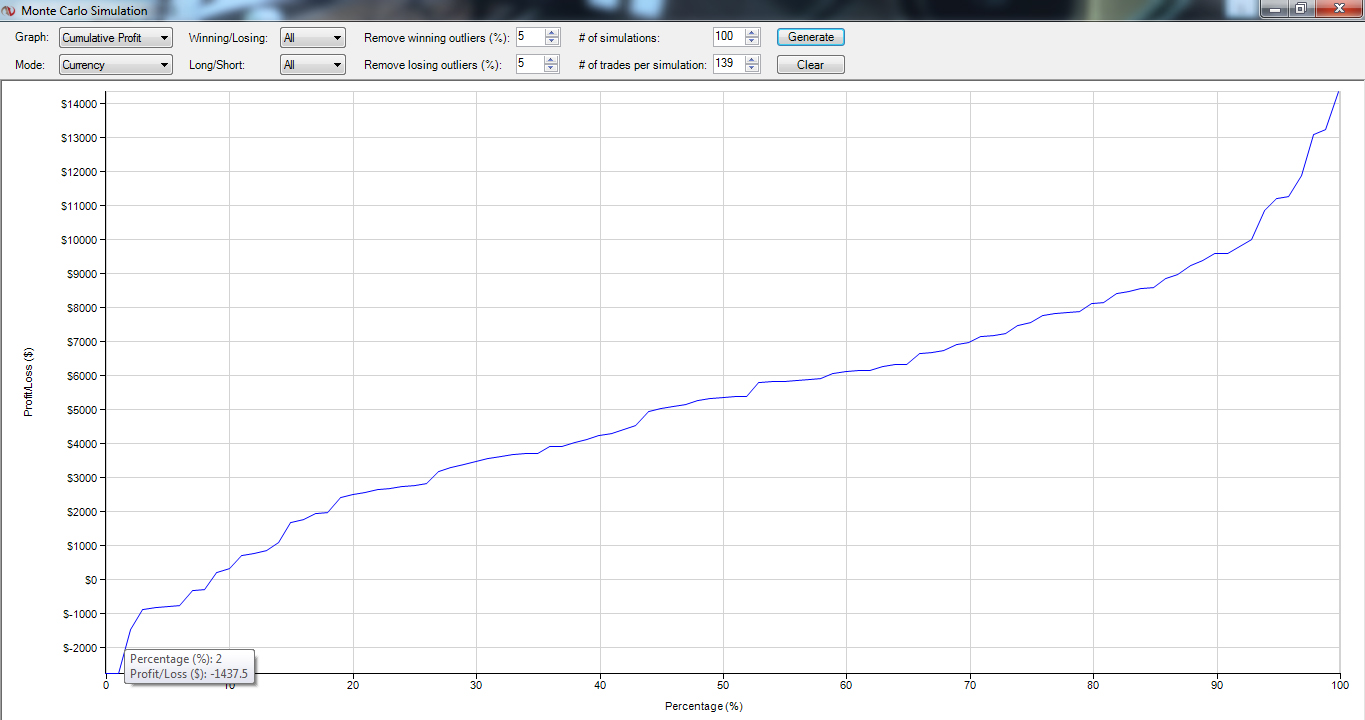Open the Long/Short filter dropdown
This screenshot has height=720, width=1365.
click(x=313, y=65)
